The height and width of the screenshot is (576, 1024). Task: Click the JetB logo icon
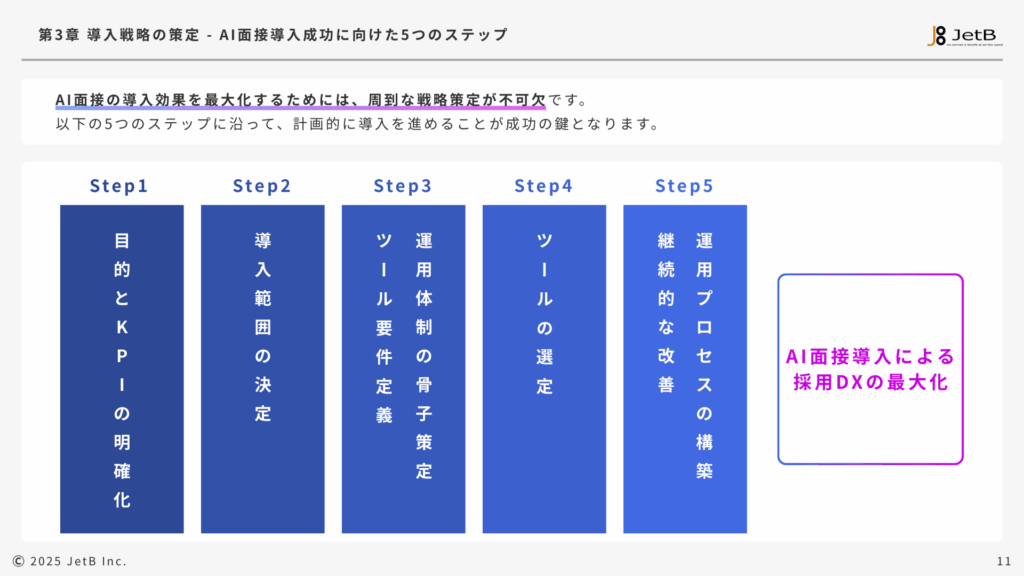pyautogui.click(x=935, y=35)
